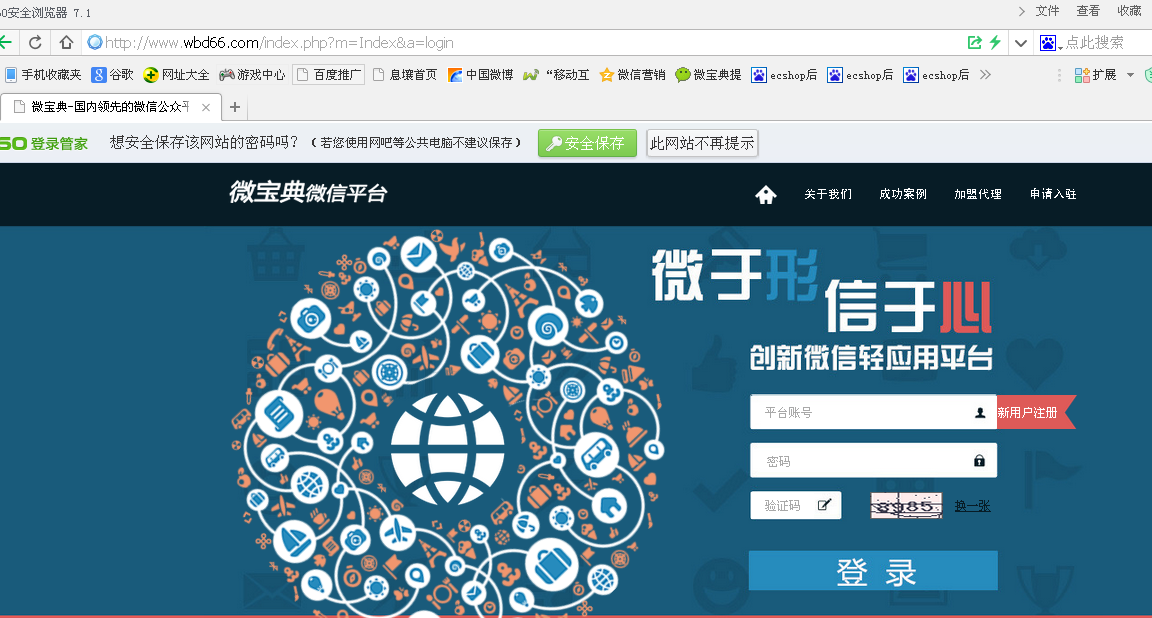
Task: Click the green share icon in address bar
Action: tap(975, 43)
